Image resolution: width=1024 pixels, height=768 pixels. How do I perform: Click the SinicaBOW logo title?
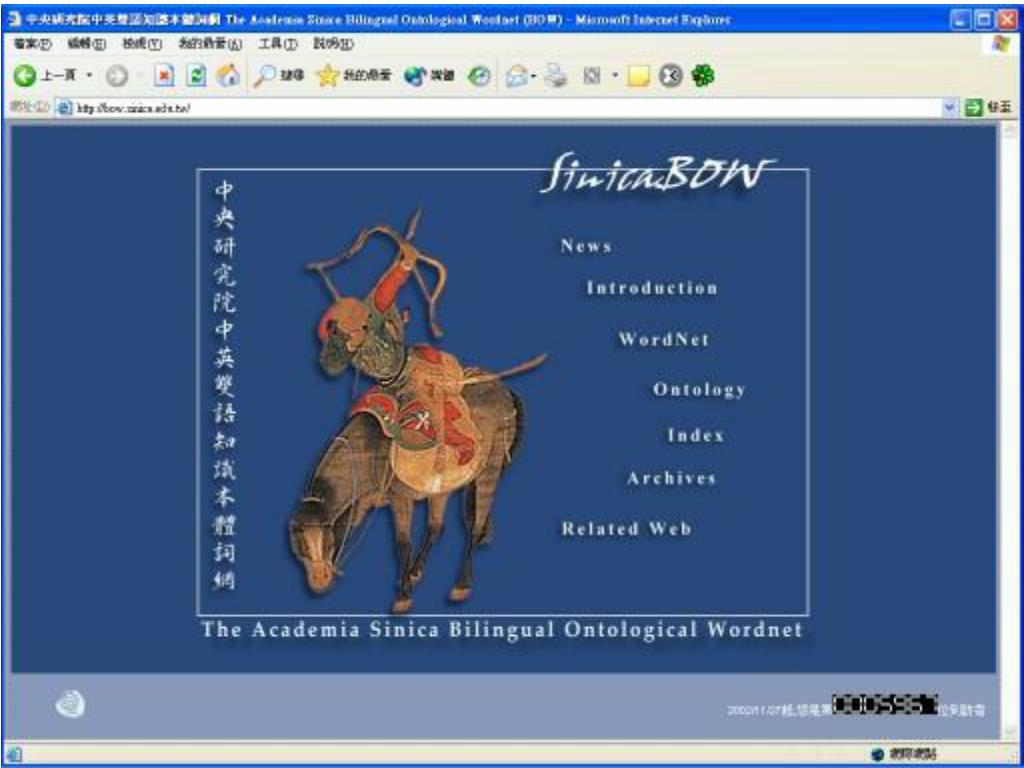pyautogui.click(x=657, y=174)
